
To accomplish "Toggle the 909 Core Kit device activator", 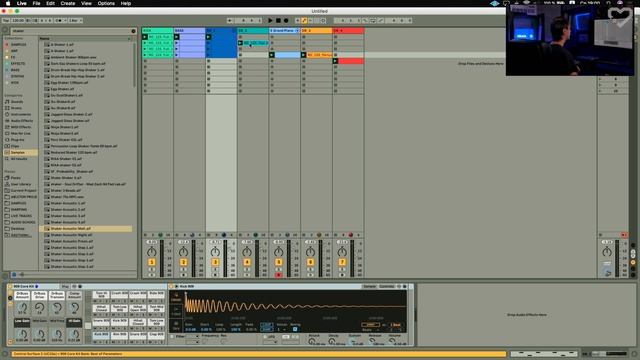I will tap(10, 287).
